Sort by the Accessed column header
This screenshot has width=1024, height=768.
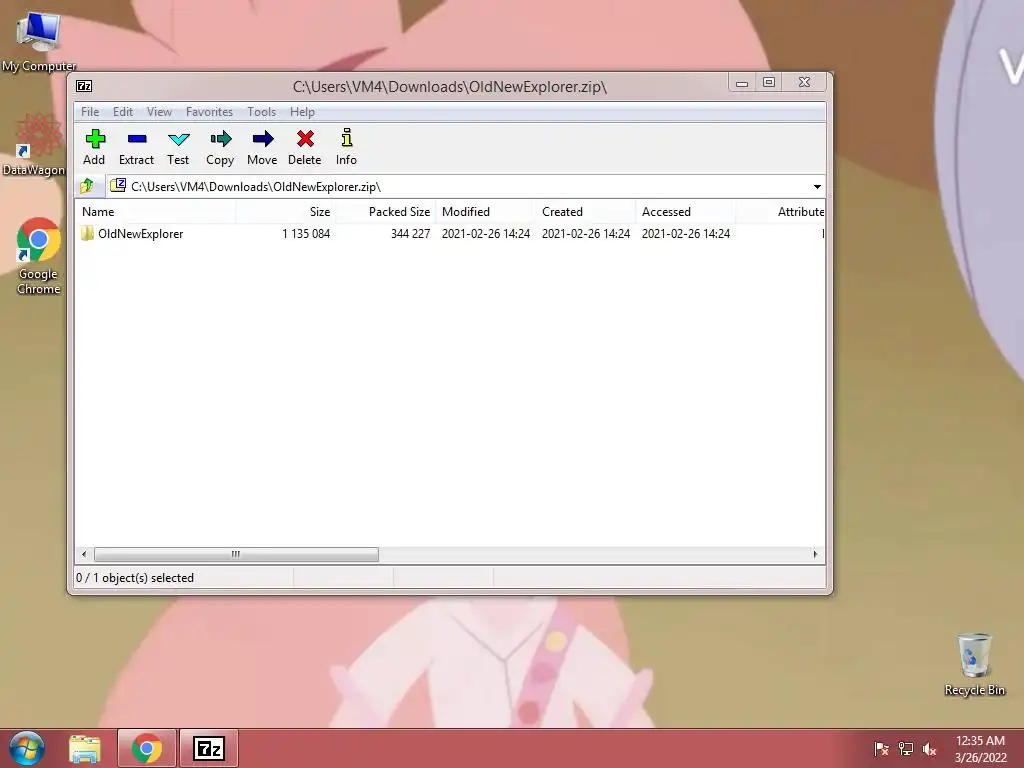coord(685,212)
